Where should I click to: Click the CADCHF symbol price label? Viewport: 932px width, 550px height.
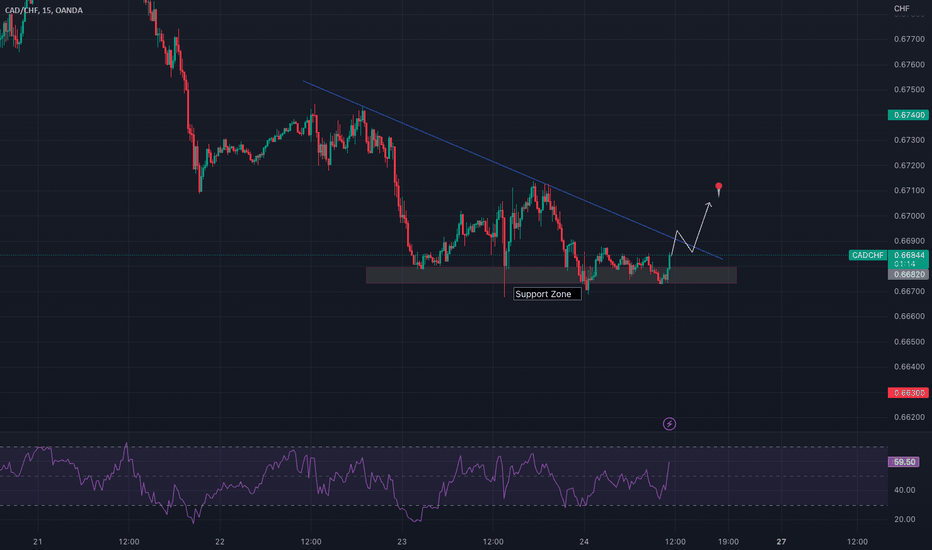coord(868,255)
